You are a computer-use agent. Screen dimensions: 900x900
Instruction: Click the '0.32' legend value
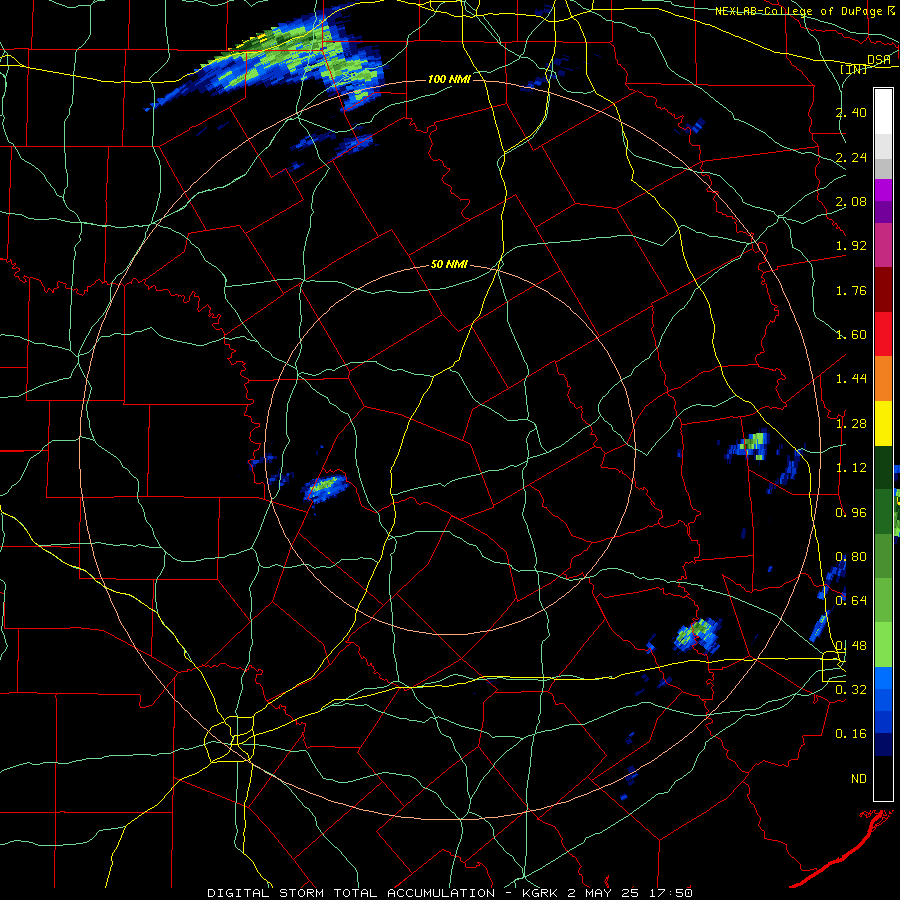[851, 690]
